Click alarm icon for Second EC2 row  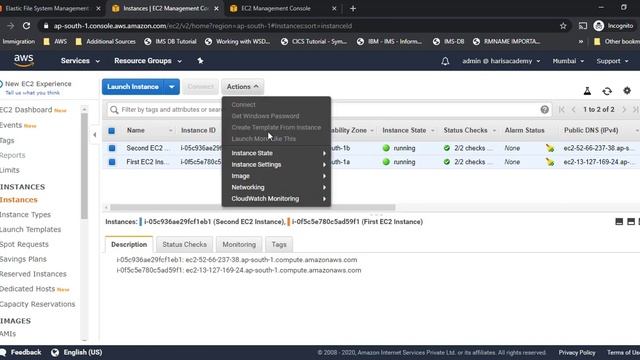[550, 148]
